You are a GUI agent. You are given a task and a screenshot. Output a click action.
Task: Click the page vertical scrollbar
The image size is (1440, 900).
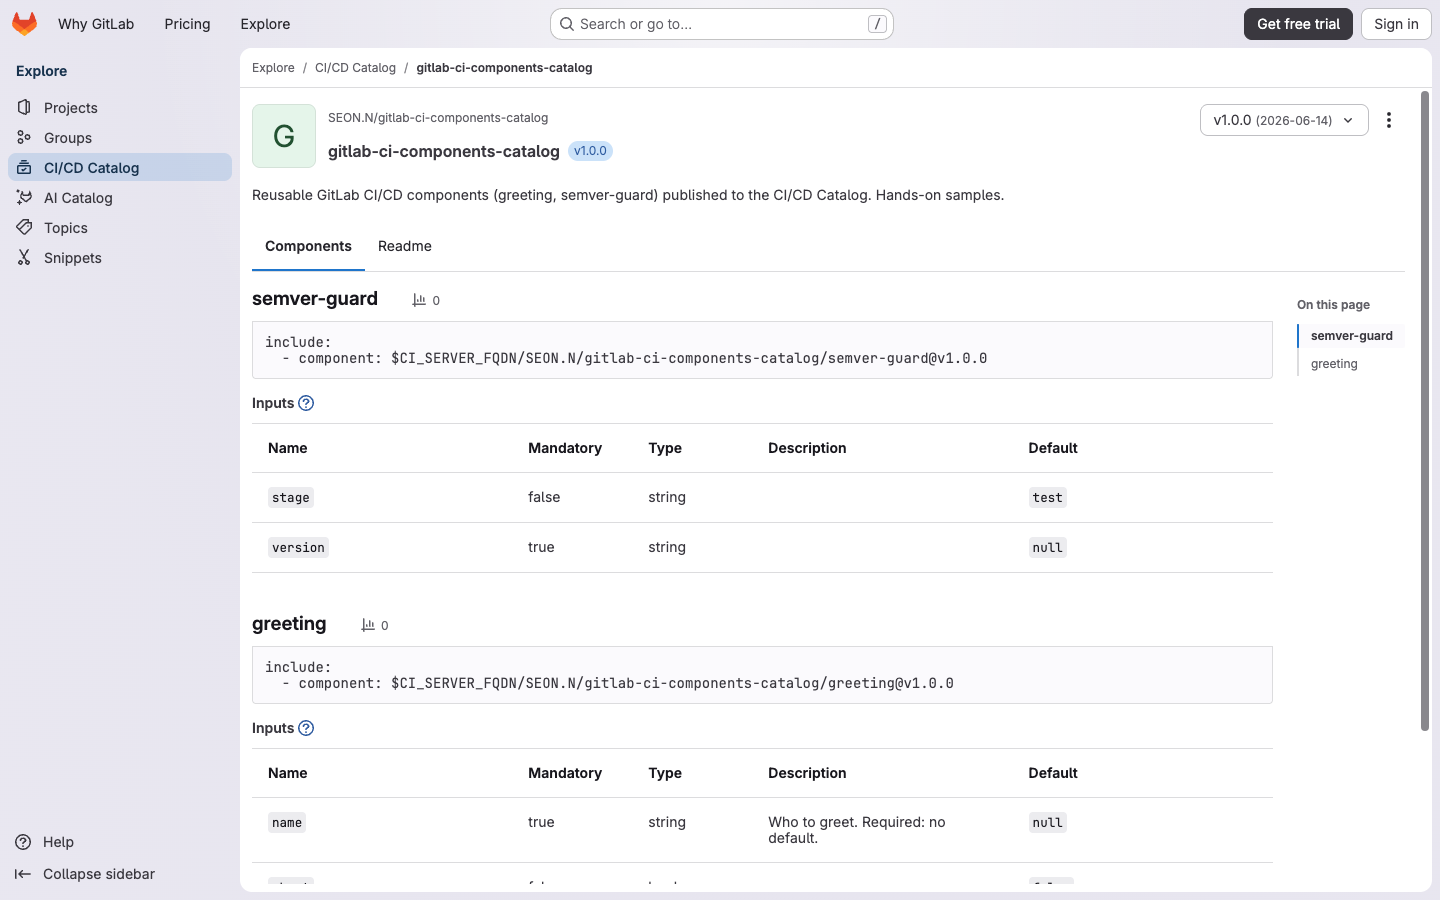click(x=1425, y=411)
